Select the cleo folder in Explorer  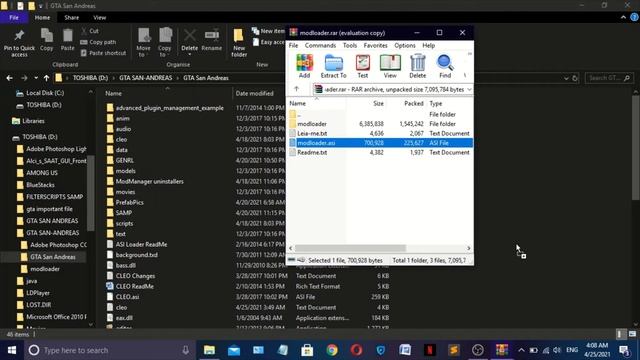(121, 140)
